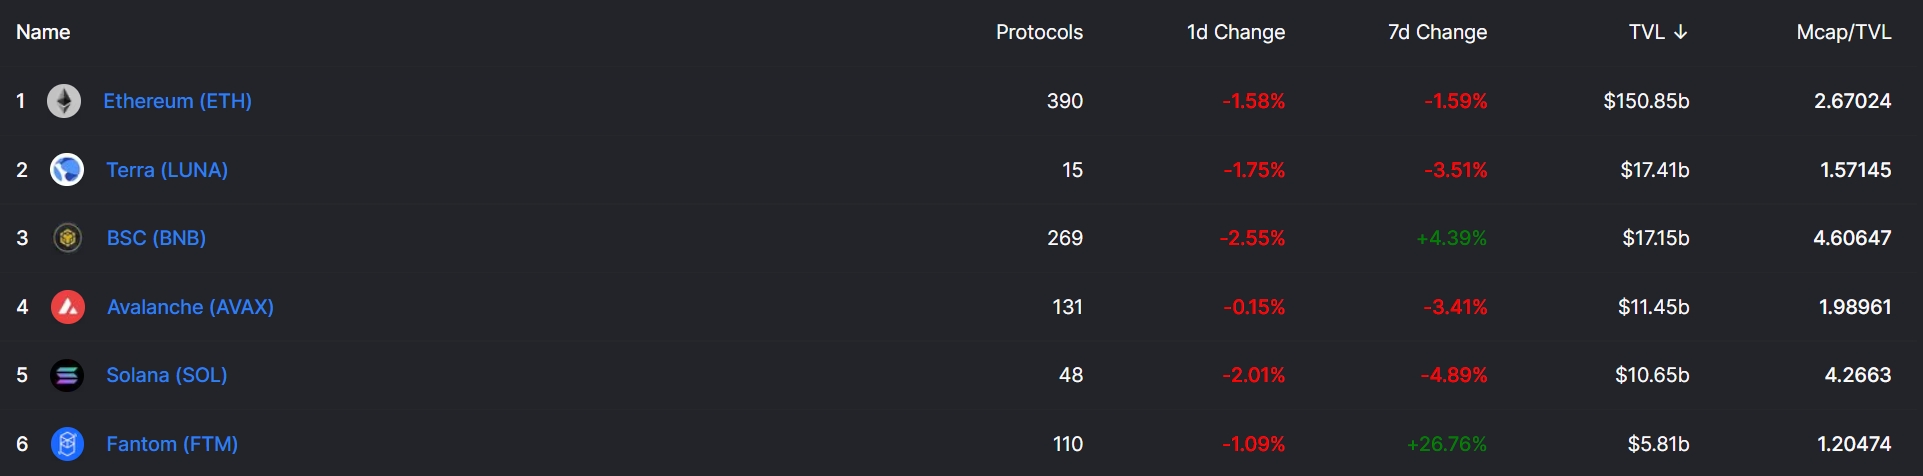Sort by Mcap/TVL column header
Viewport: 1923px width, 476px height.
click(x=1843, y=32)
